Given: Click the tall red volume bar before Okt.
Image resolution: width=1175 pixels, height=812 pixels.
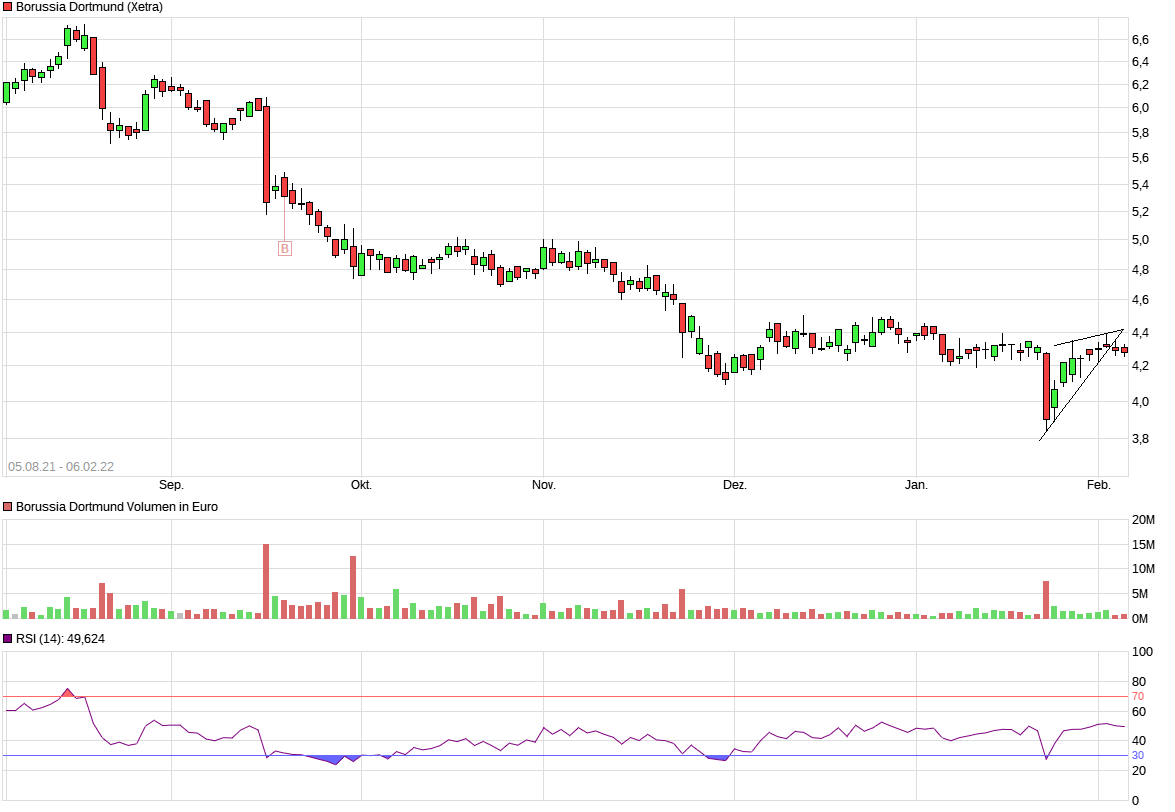Looking at the screenshot, I should click(x=353, y=587).
